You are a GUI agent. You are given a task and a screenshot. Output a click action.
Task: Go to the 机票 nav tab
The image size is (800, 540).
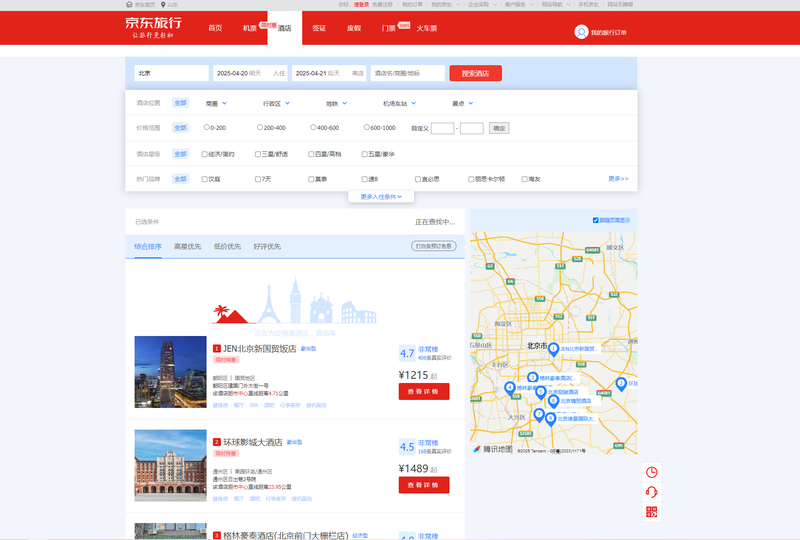click(x=250, y=28)
